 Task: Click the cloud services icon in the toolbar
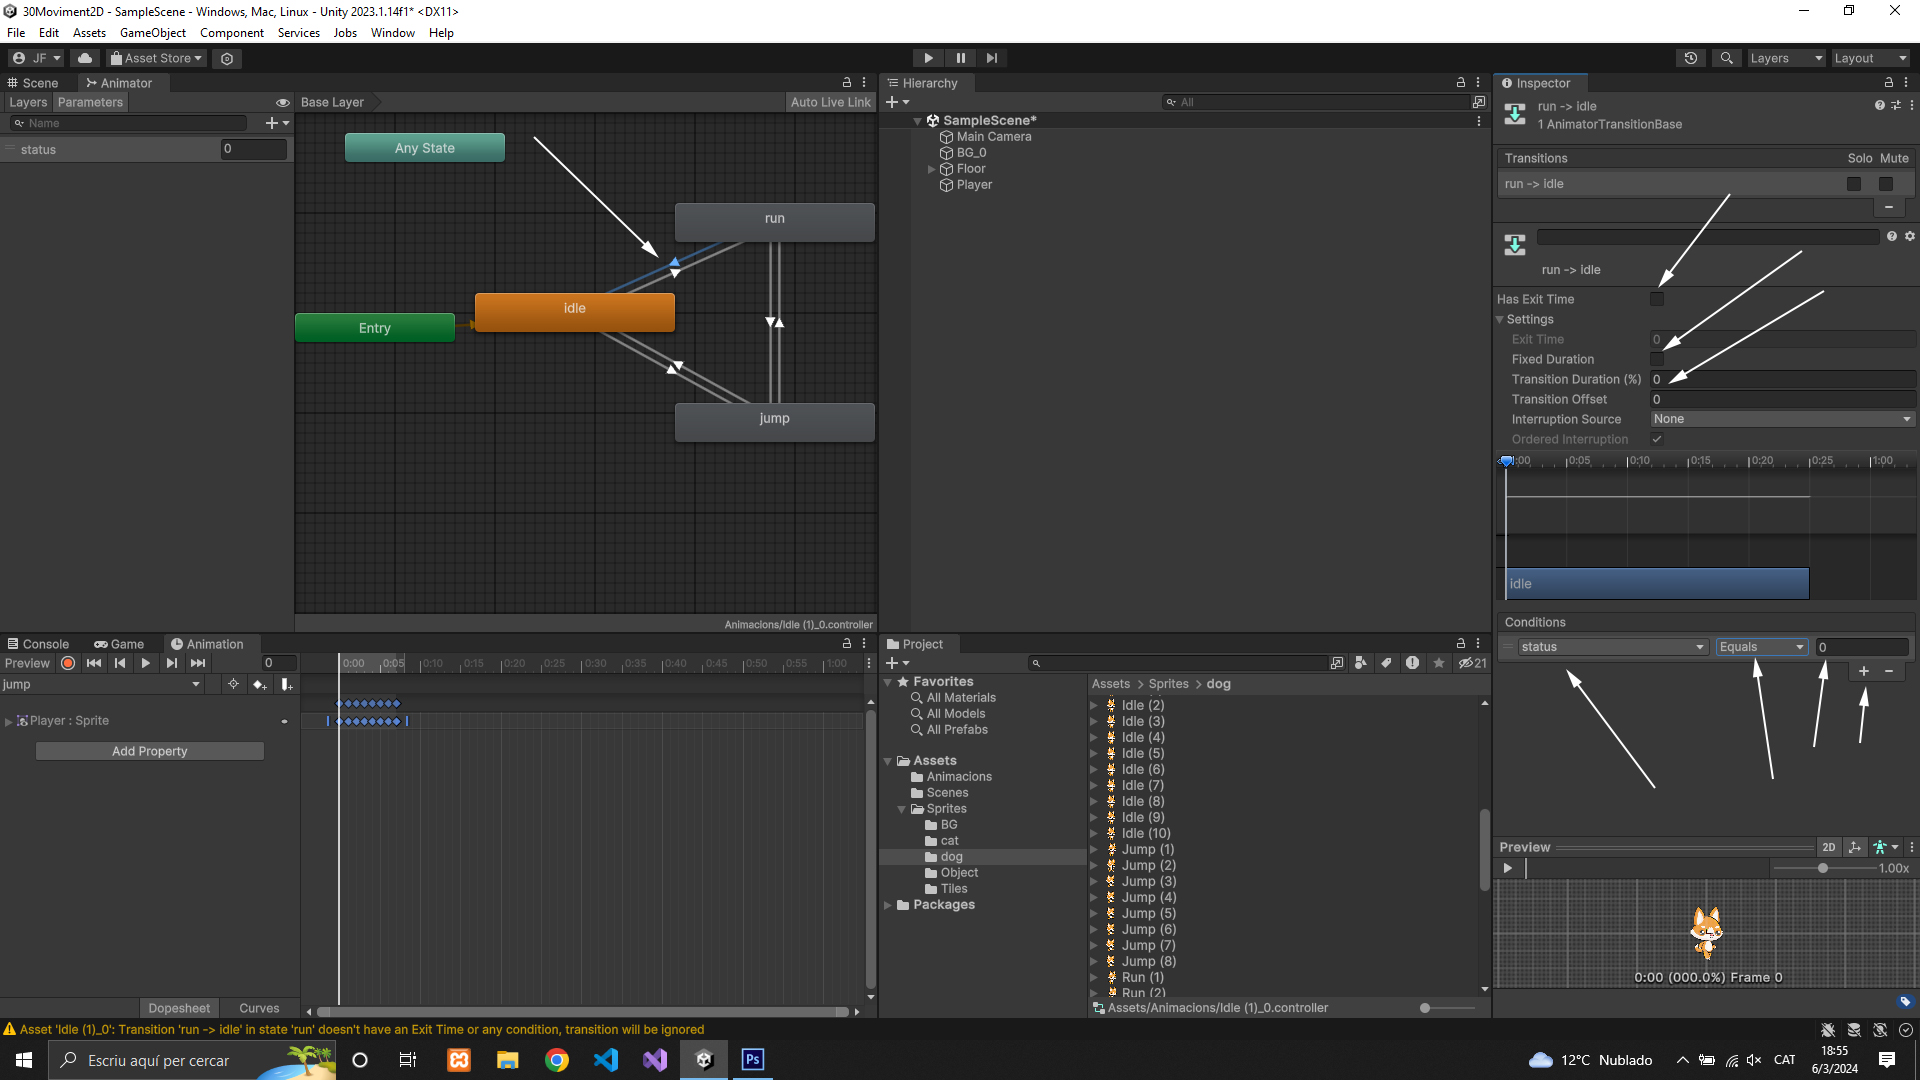tap(85, 58)
